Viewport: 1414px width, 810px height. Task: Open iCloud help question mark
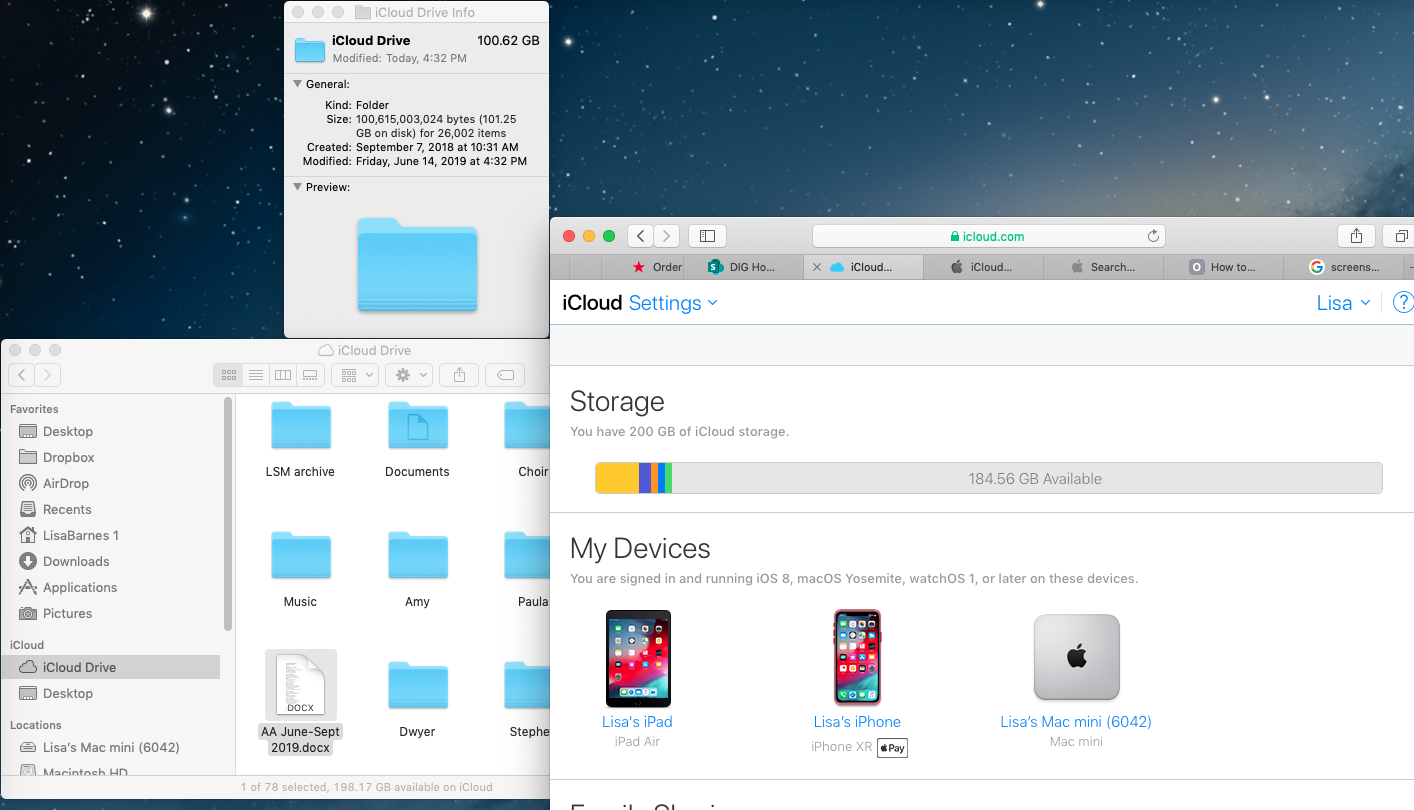pyautogui.click(x=1403, y=303)
